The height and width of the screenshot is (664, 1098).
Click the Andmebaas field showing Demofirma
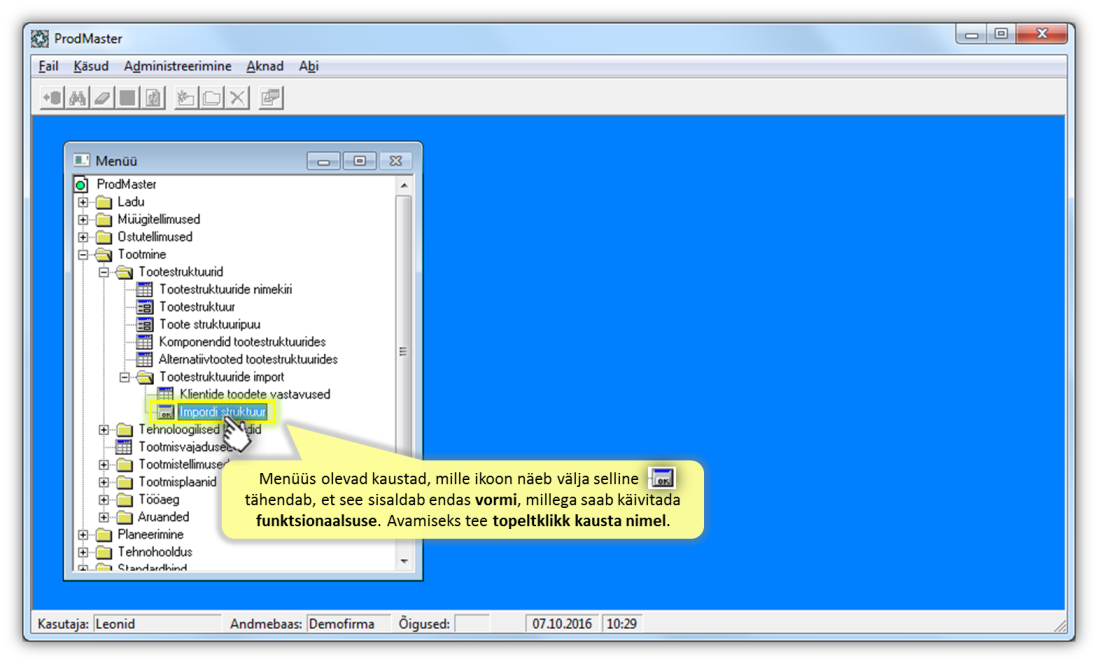(x=348, y=623)
